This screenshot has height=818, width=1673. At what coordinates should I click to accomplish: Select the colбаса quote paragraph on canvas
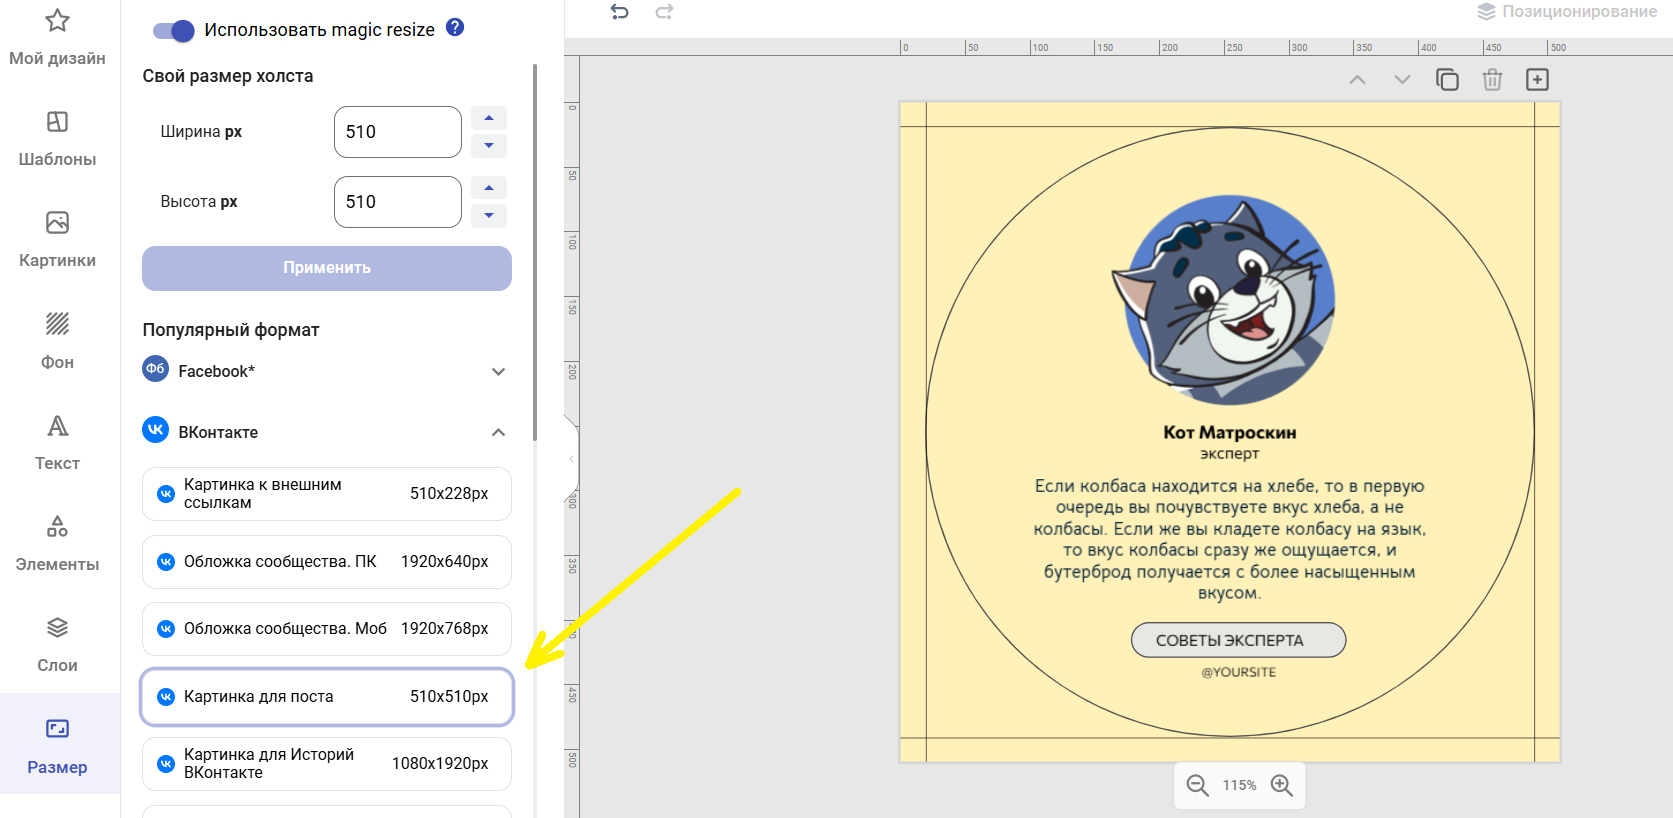[1230, 539]
